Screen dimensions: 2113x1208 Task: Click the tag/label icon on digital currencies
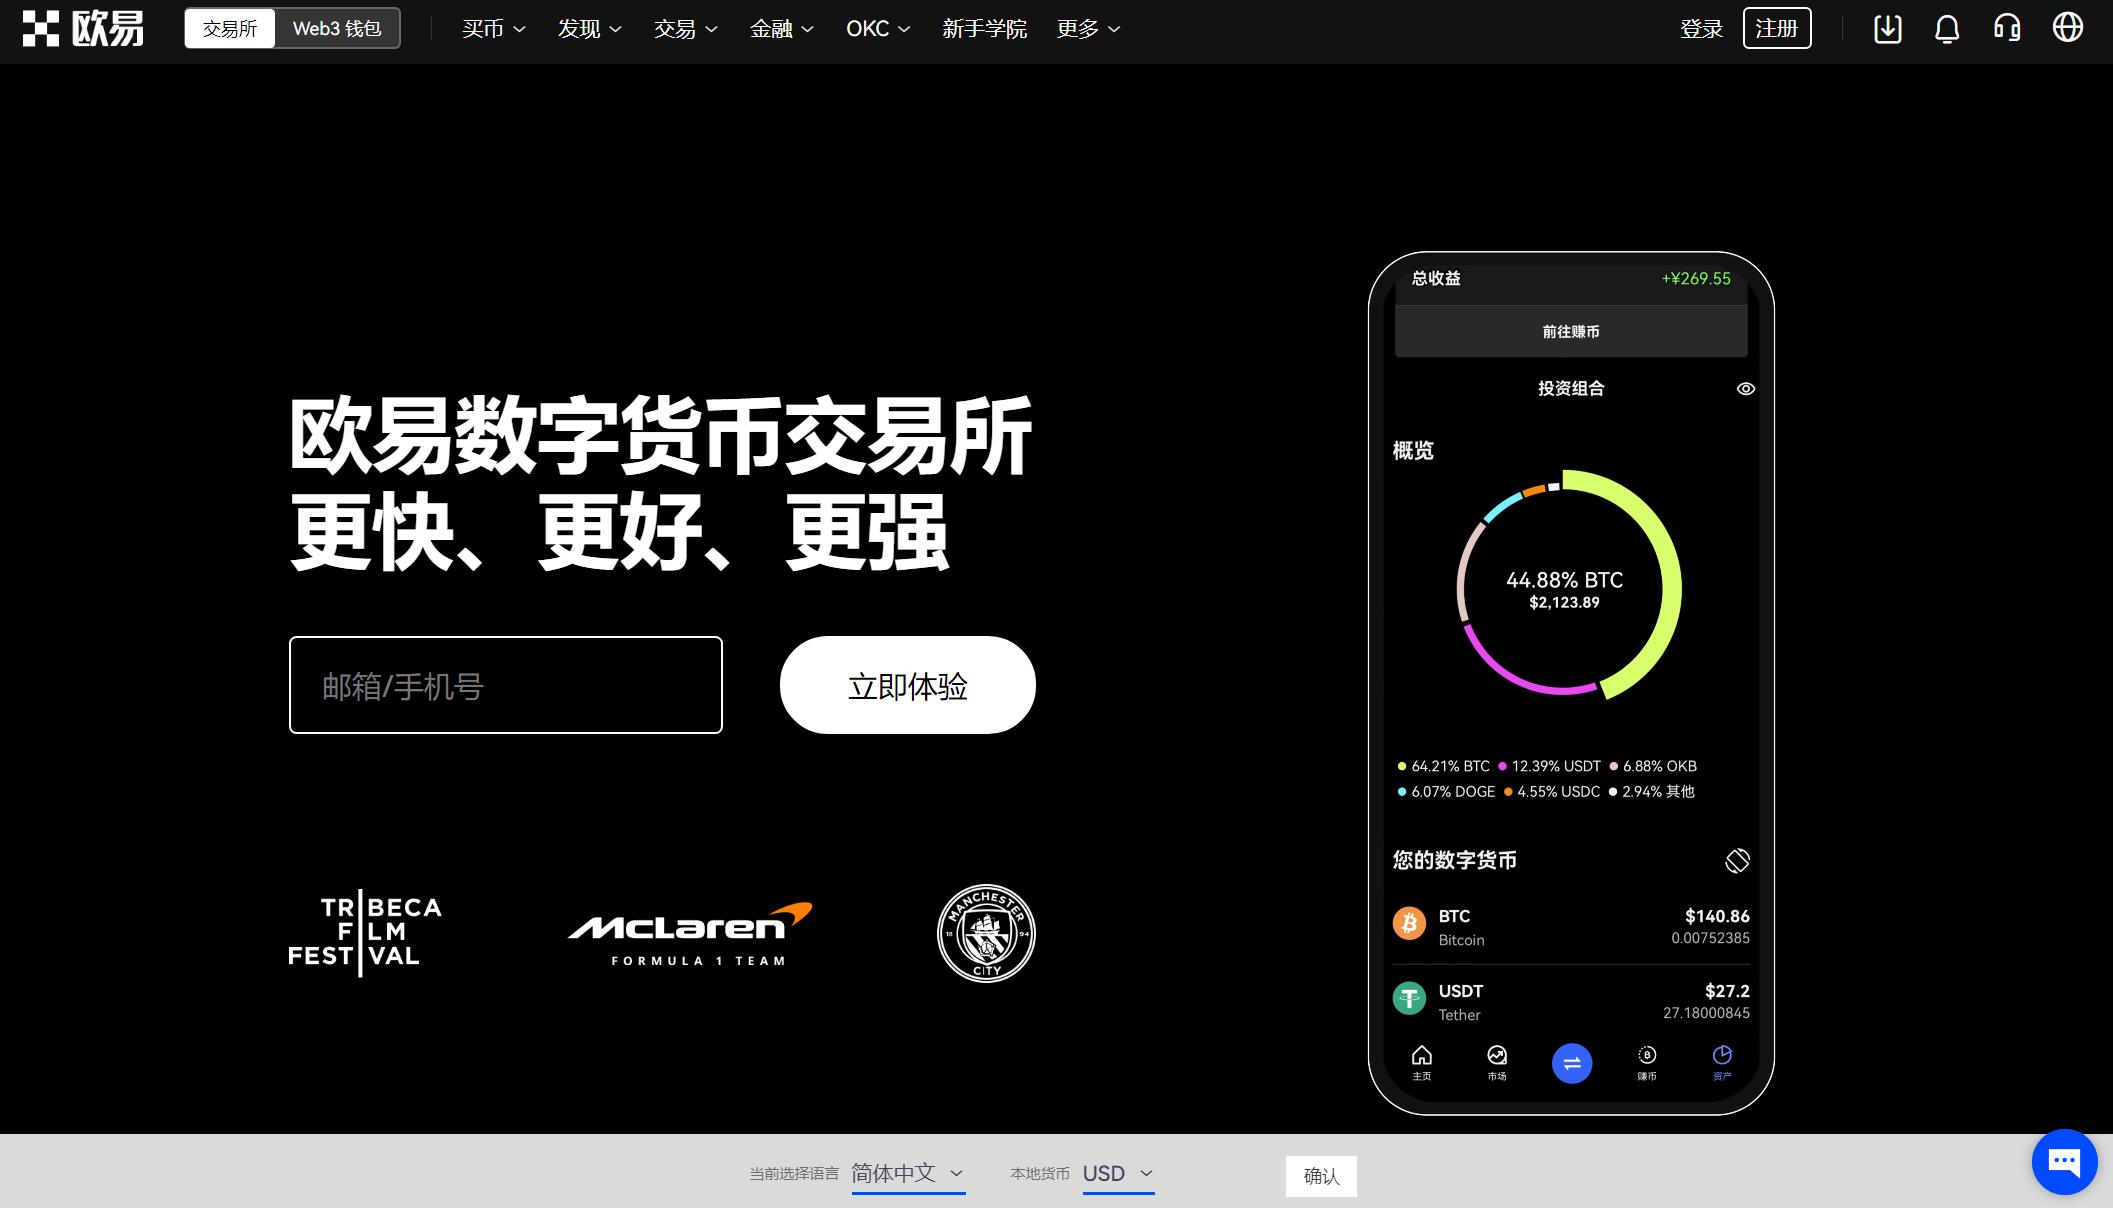point(1736,858)
